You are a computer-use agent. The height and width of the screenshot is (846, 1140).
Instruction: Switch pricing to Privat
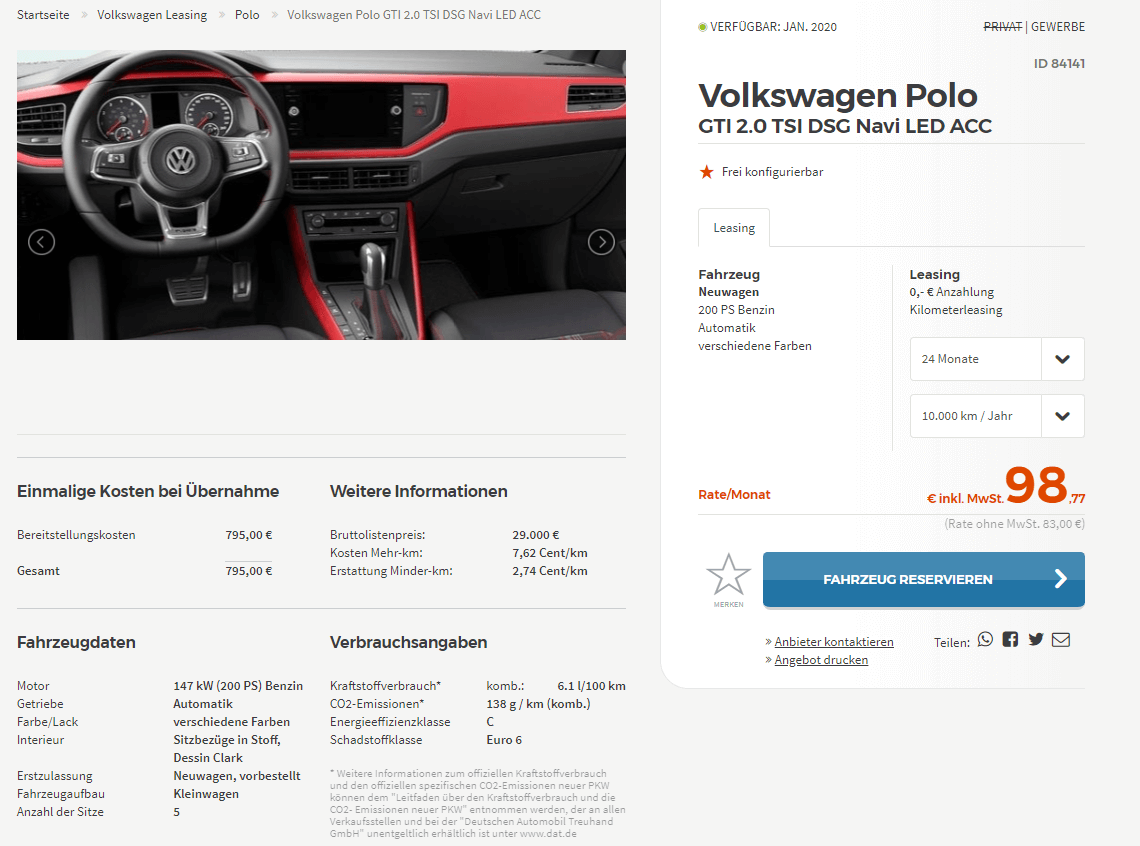point(1003,27)
